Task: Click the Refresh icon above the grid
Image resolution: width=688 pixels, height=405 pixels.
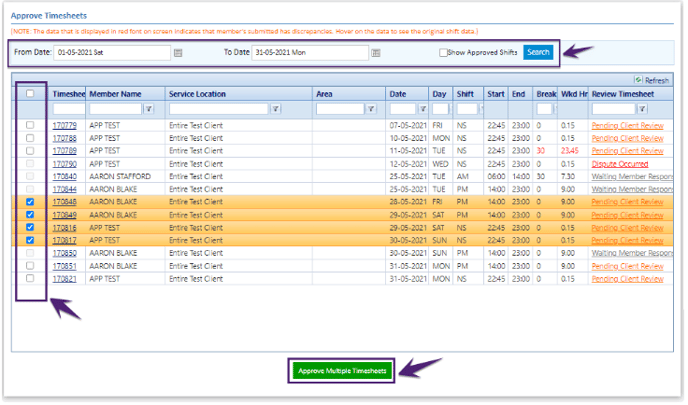Action: coord(638,79)
